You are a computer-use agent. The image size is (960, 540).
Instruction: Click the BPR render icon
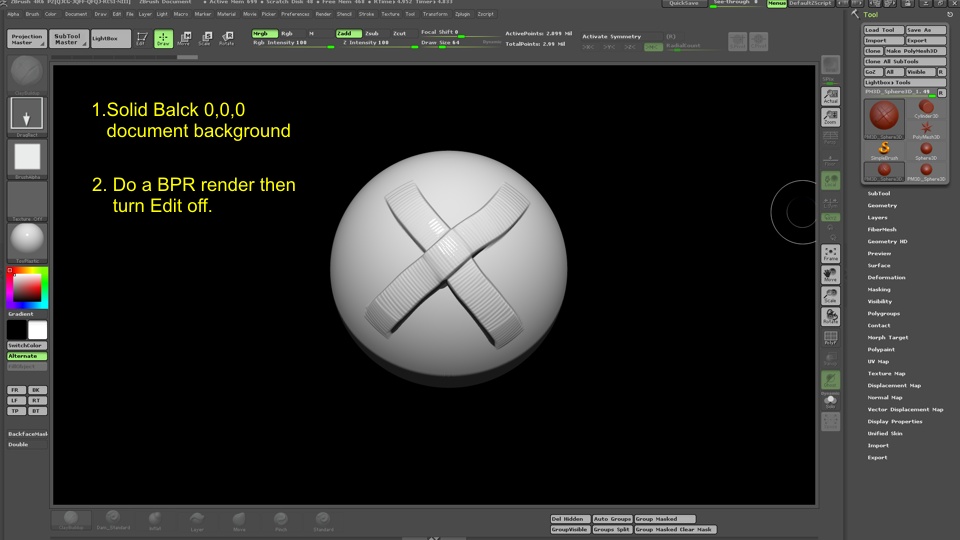(830, 65)
